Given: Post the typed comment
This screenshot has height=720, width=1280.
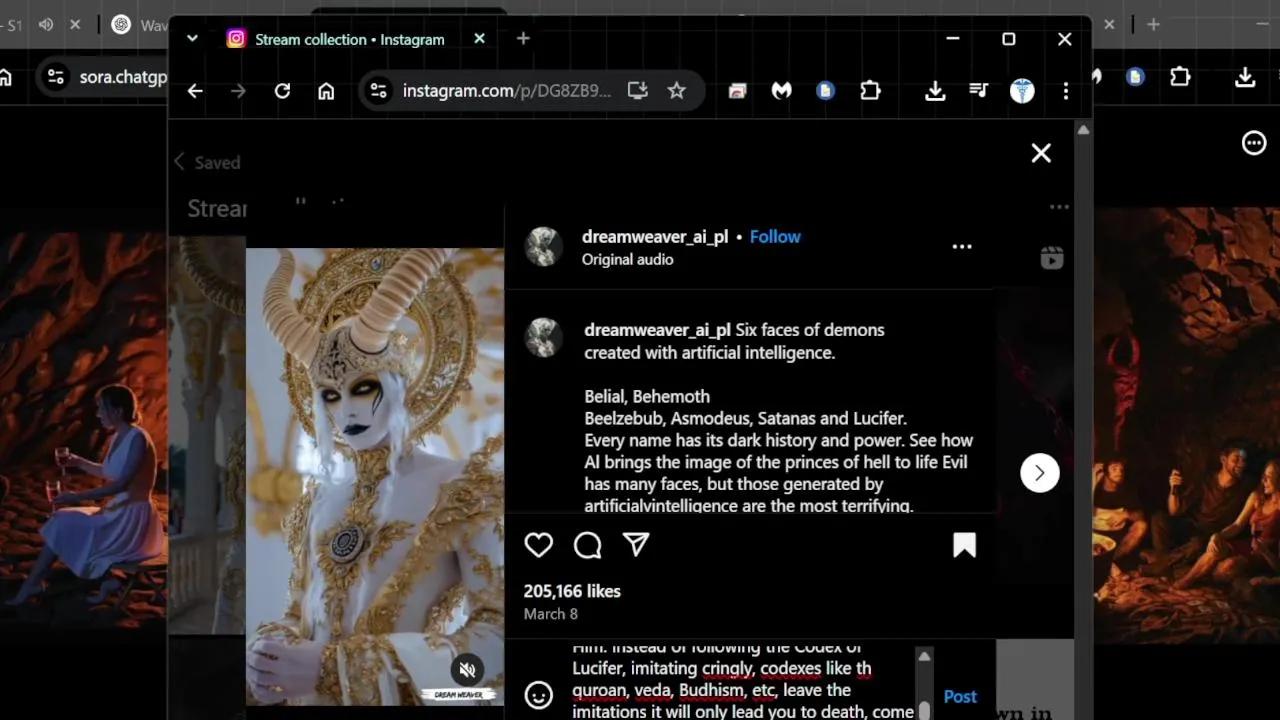Looking at the screenshot, I should tap(960, 697).
